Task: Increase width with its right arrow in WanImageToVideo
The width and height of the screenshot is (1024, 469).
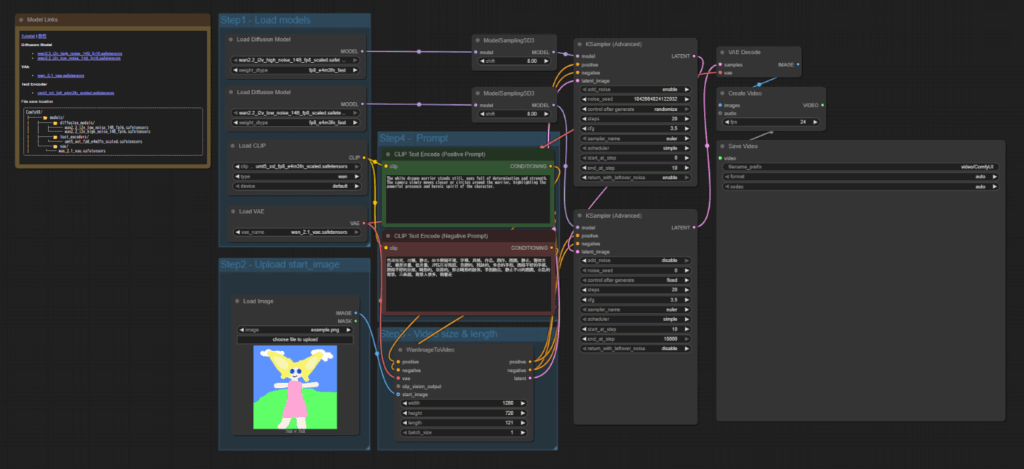Action: tap(522, 404)
